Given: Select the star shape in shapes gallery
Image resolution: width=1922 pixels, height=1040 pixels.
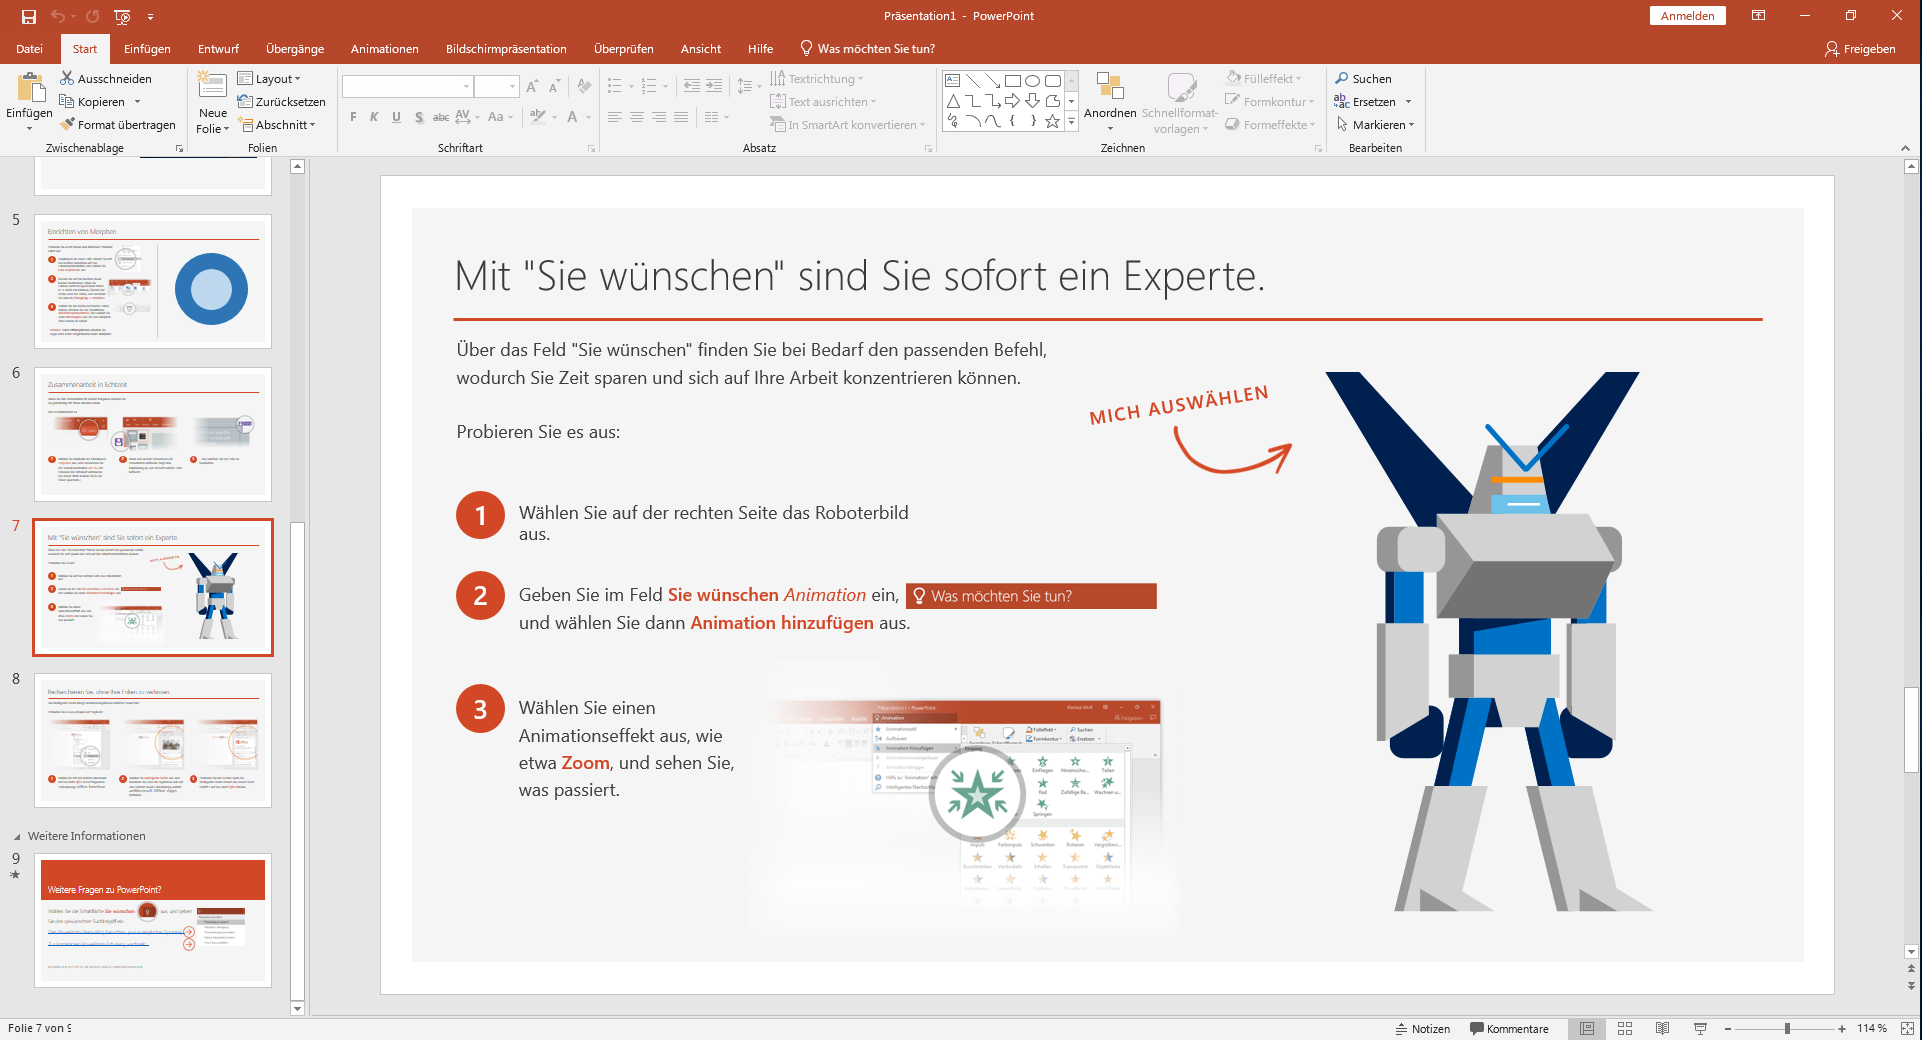Looking at the screenshot, I should point(1052,121).
